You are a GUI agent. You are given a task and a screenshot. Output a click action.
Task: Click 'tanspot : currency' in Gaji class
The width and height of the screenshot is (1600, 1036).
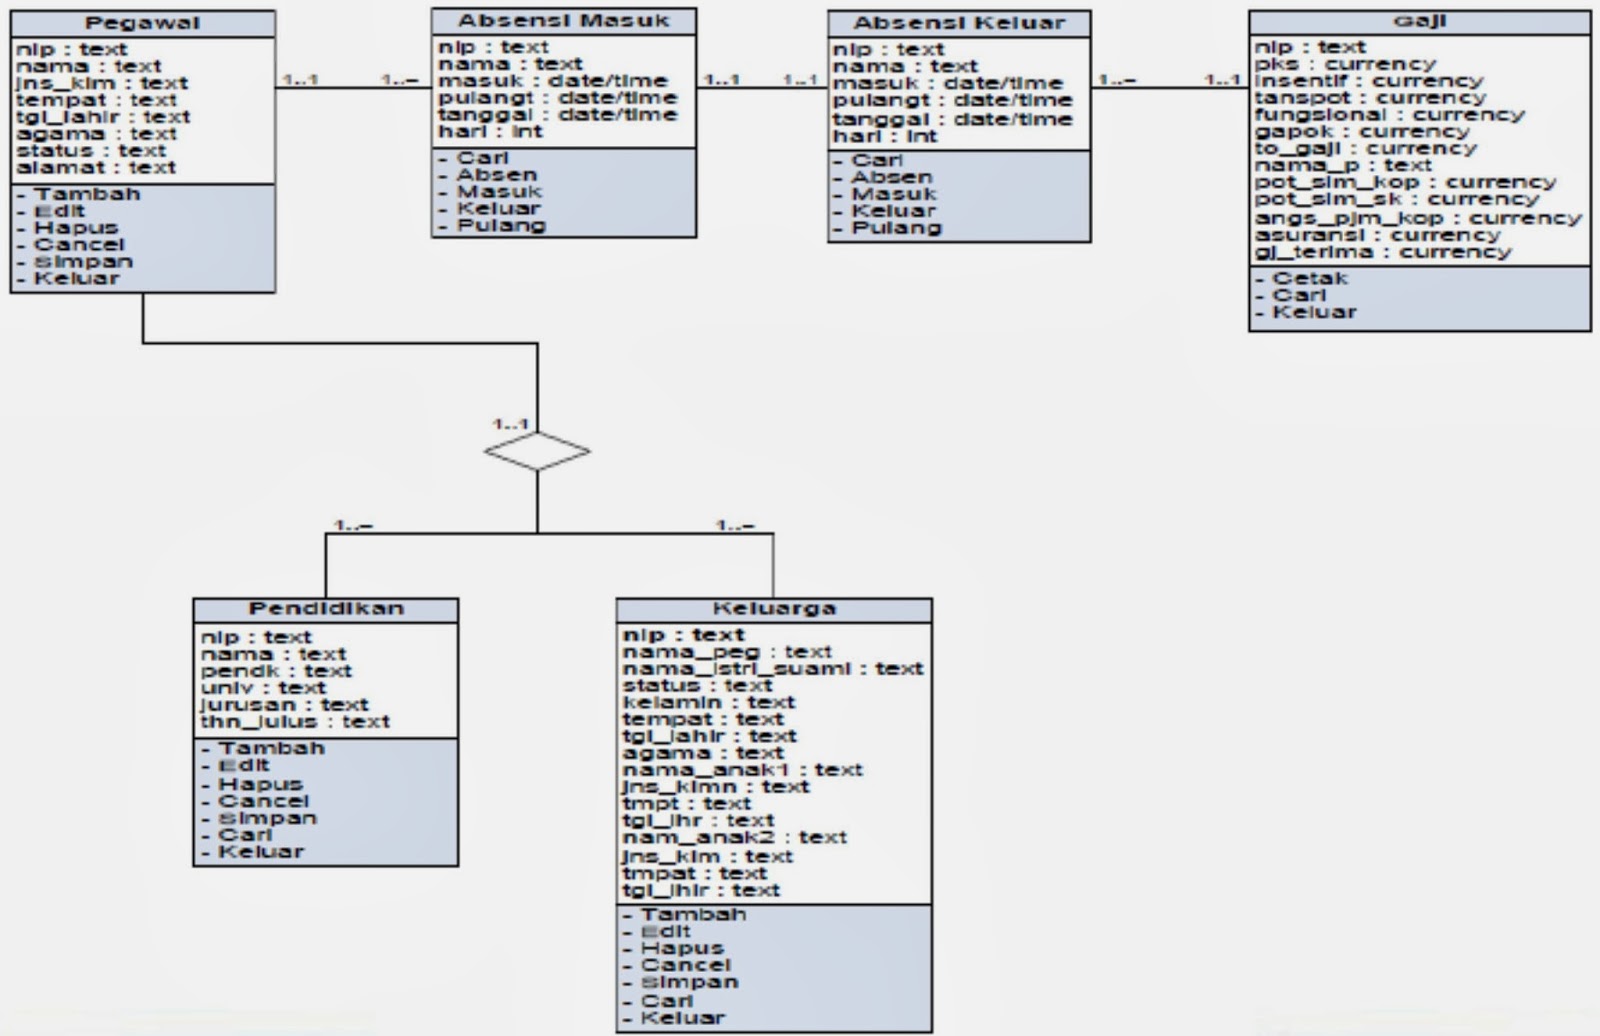tap(1370, 98)
